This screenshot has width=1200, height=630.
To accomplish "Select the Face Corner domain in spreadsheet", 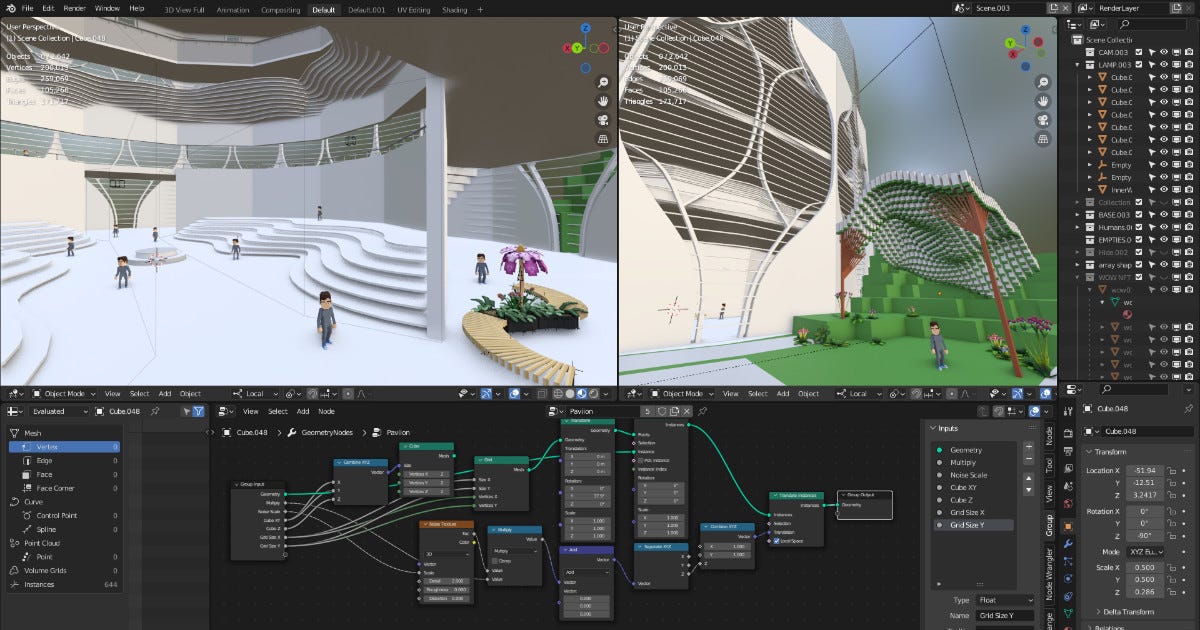I will [x=66, y=488].
